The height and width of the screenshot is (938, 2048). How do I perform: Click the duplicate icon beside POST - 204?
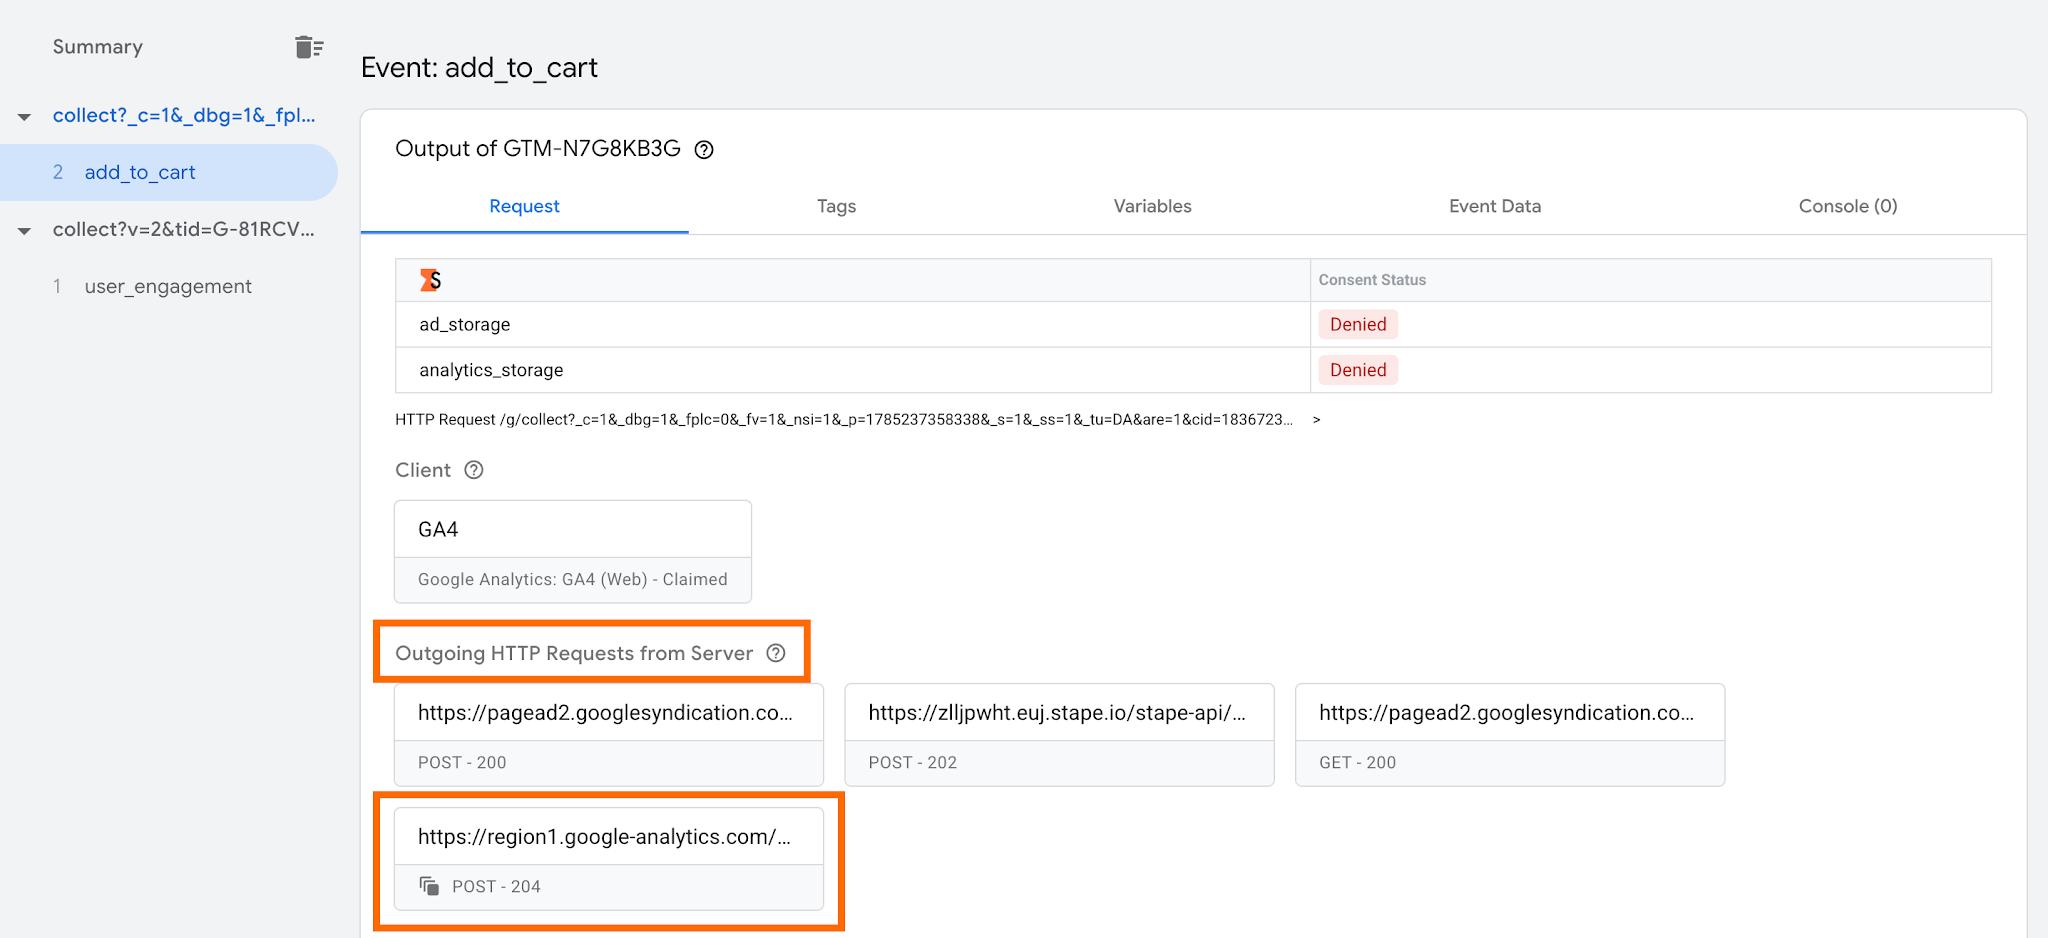click(x=429, y=886)
